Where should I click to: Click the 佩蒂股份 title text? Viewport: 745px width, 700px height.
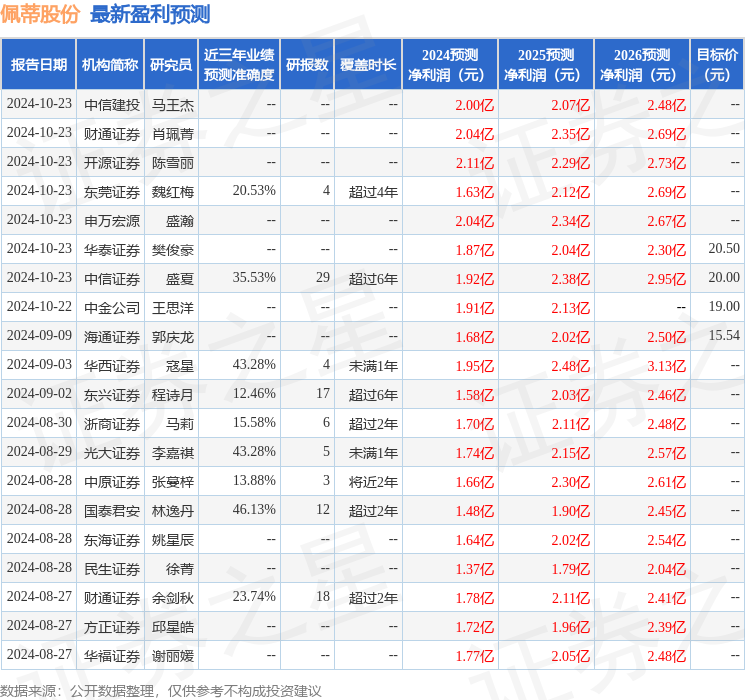coord(40,14)
